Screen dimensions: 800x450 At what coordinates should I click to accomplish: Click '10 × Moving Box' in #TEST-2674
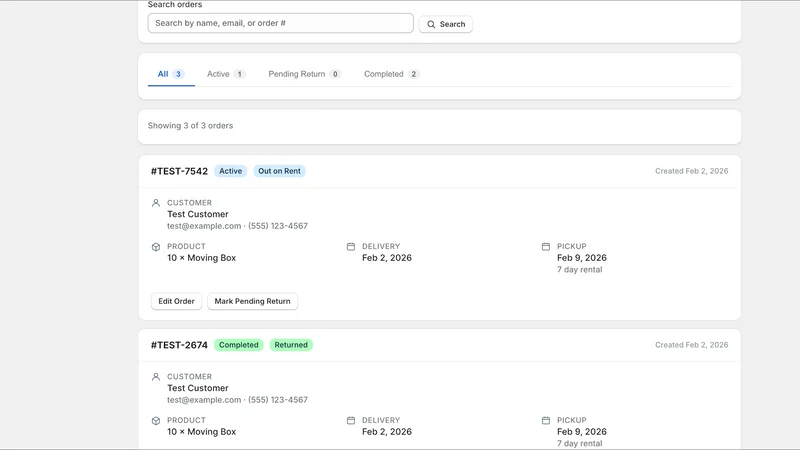(x=202, y=432)
